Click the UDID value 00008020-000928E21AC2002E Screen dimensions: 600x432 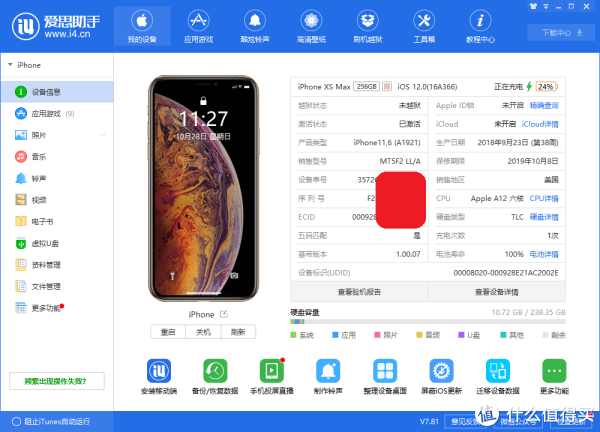point(505,273)
